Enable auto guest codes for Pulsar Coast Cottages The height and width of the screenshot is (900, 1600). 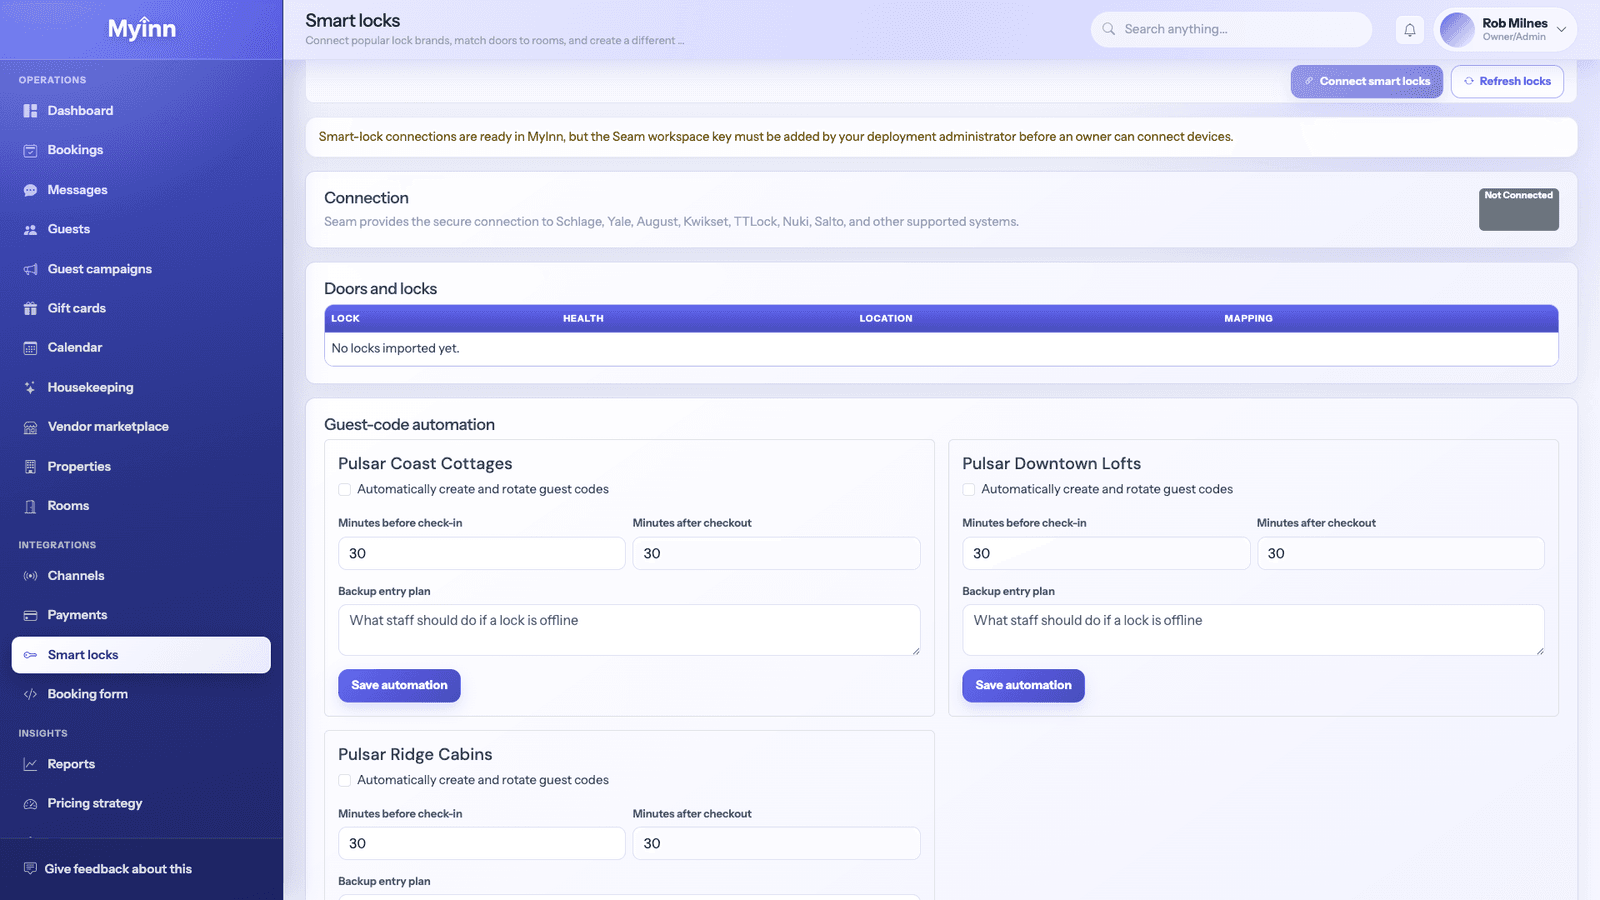click(x=344, y=489)
